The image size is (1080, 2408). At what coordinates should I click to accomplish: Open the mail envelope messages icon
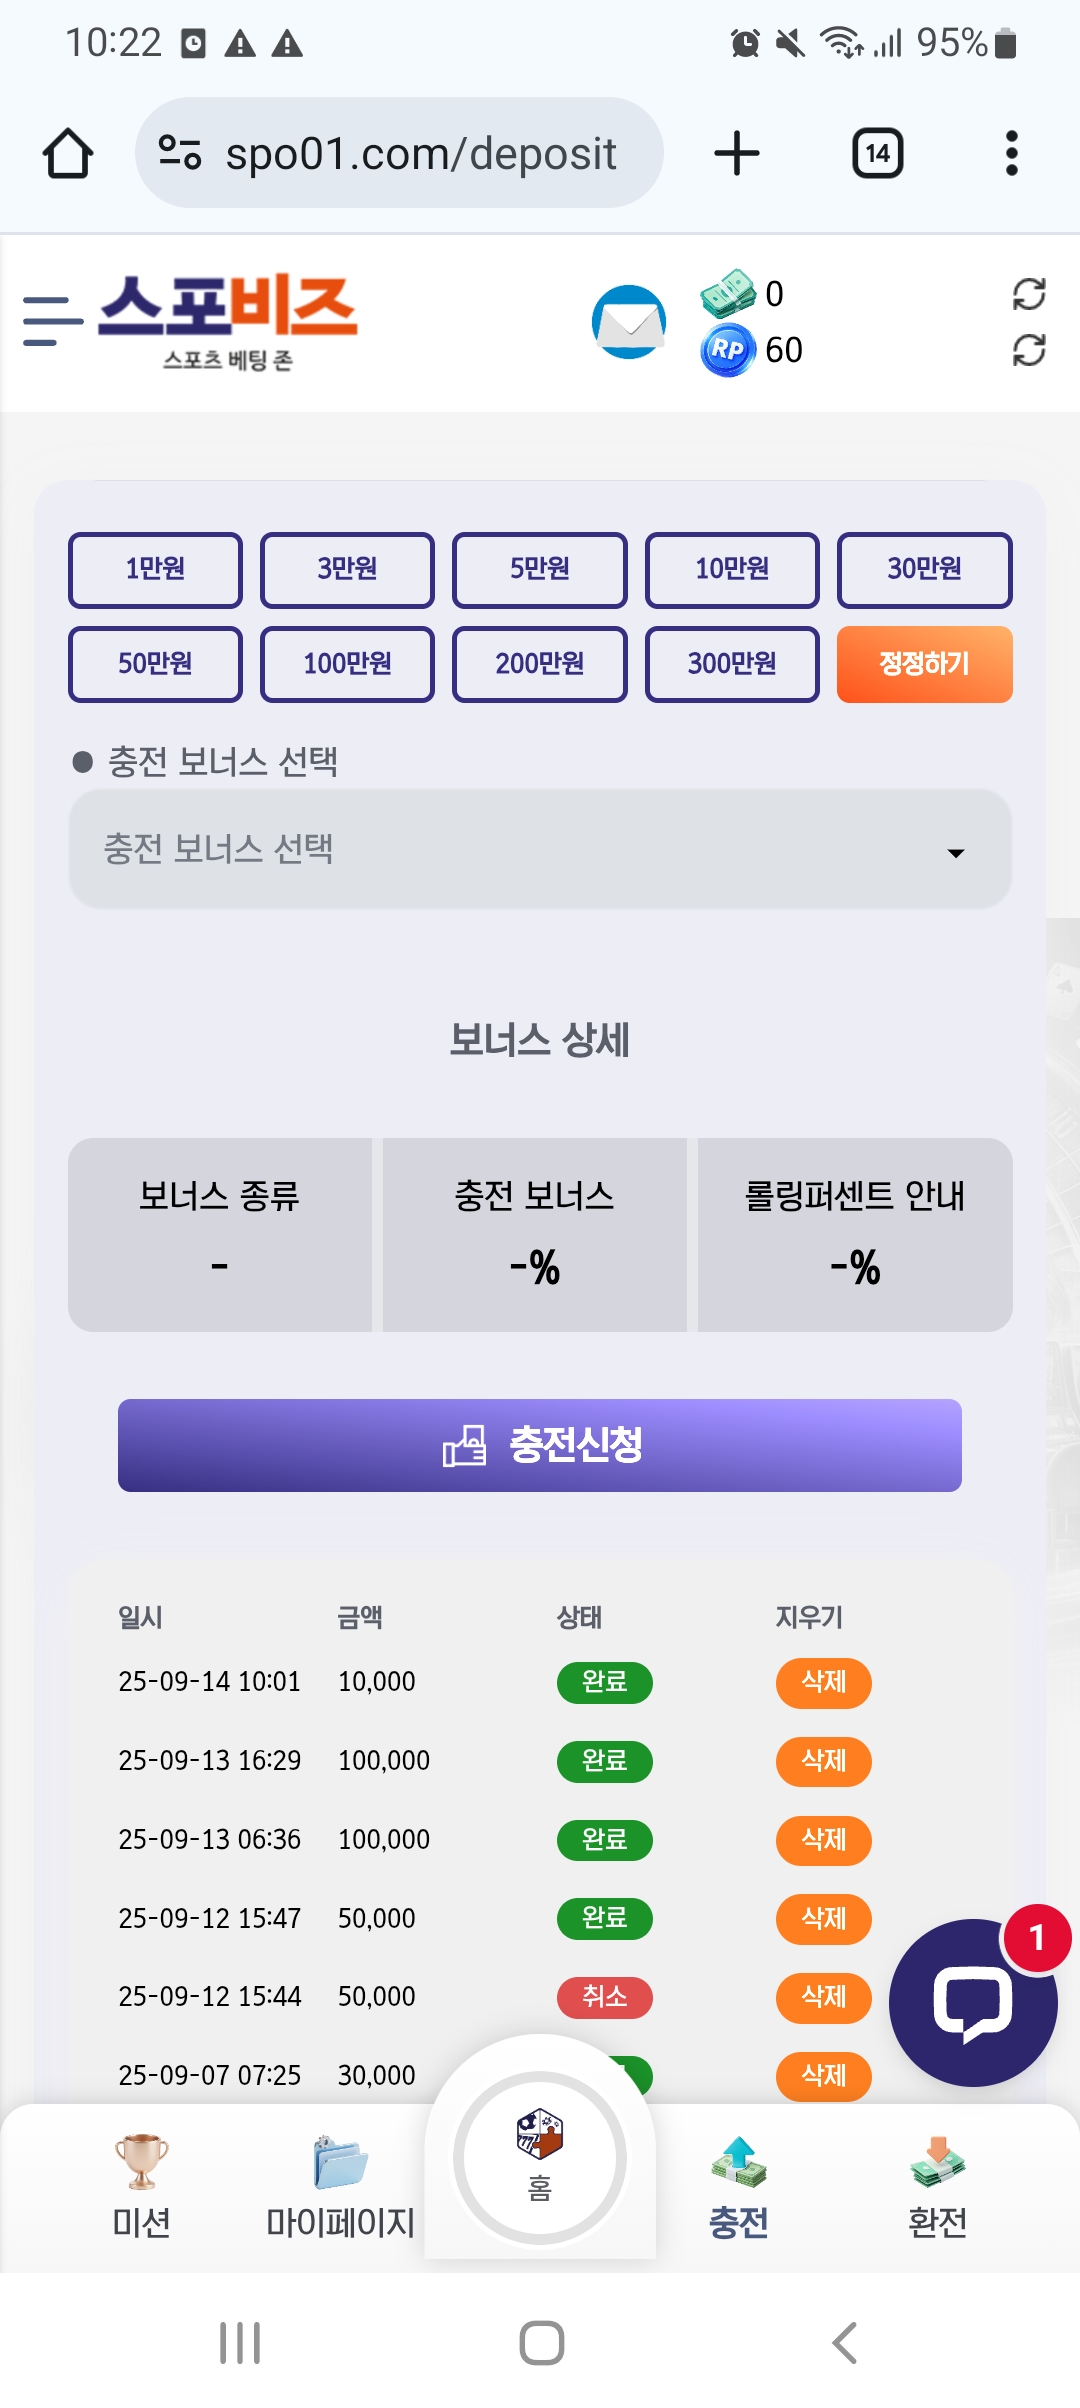629,322
